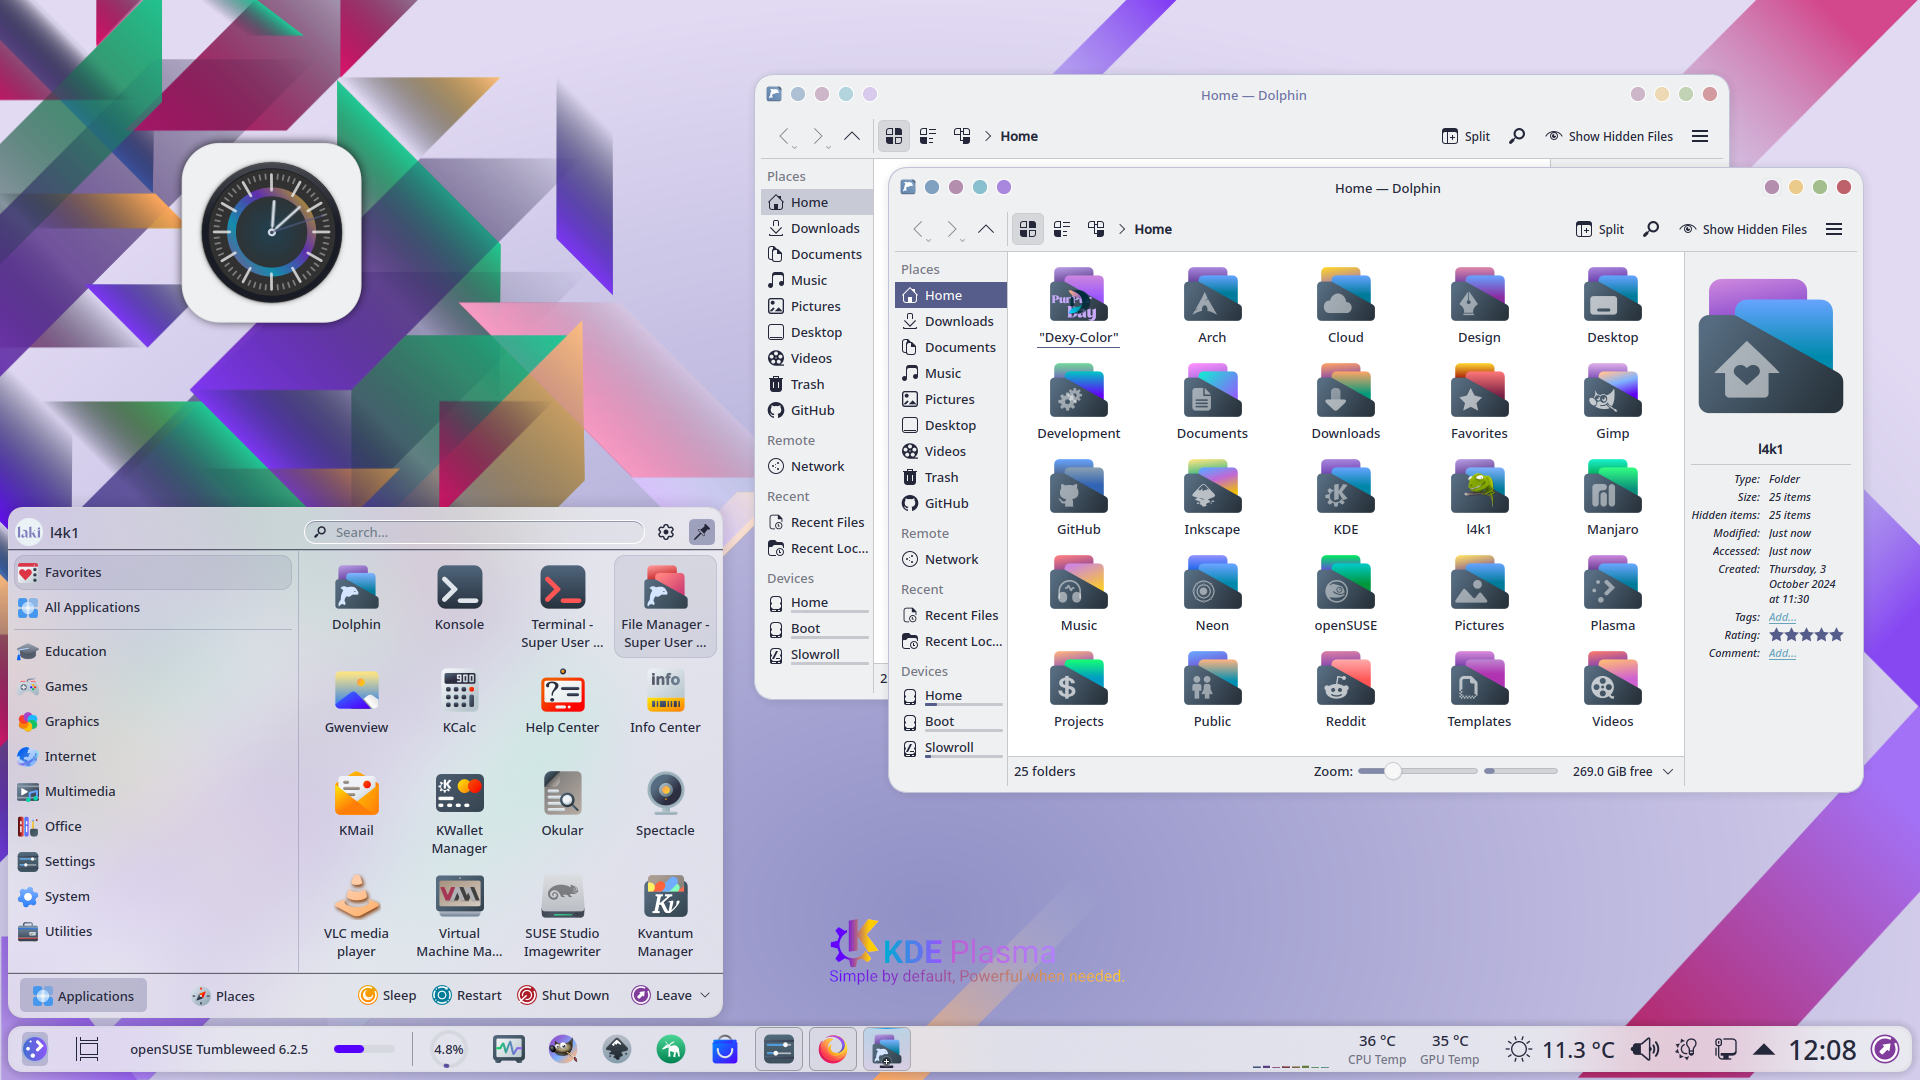The image size is (1920, 1080).
Task: Switch to compact view in back Dolphin window
Action: tap(928, 136)
